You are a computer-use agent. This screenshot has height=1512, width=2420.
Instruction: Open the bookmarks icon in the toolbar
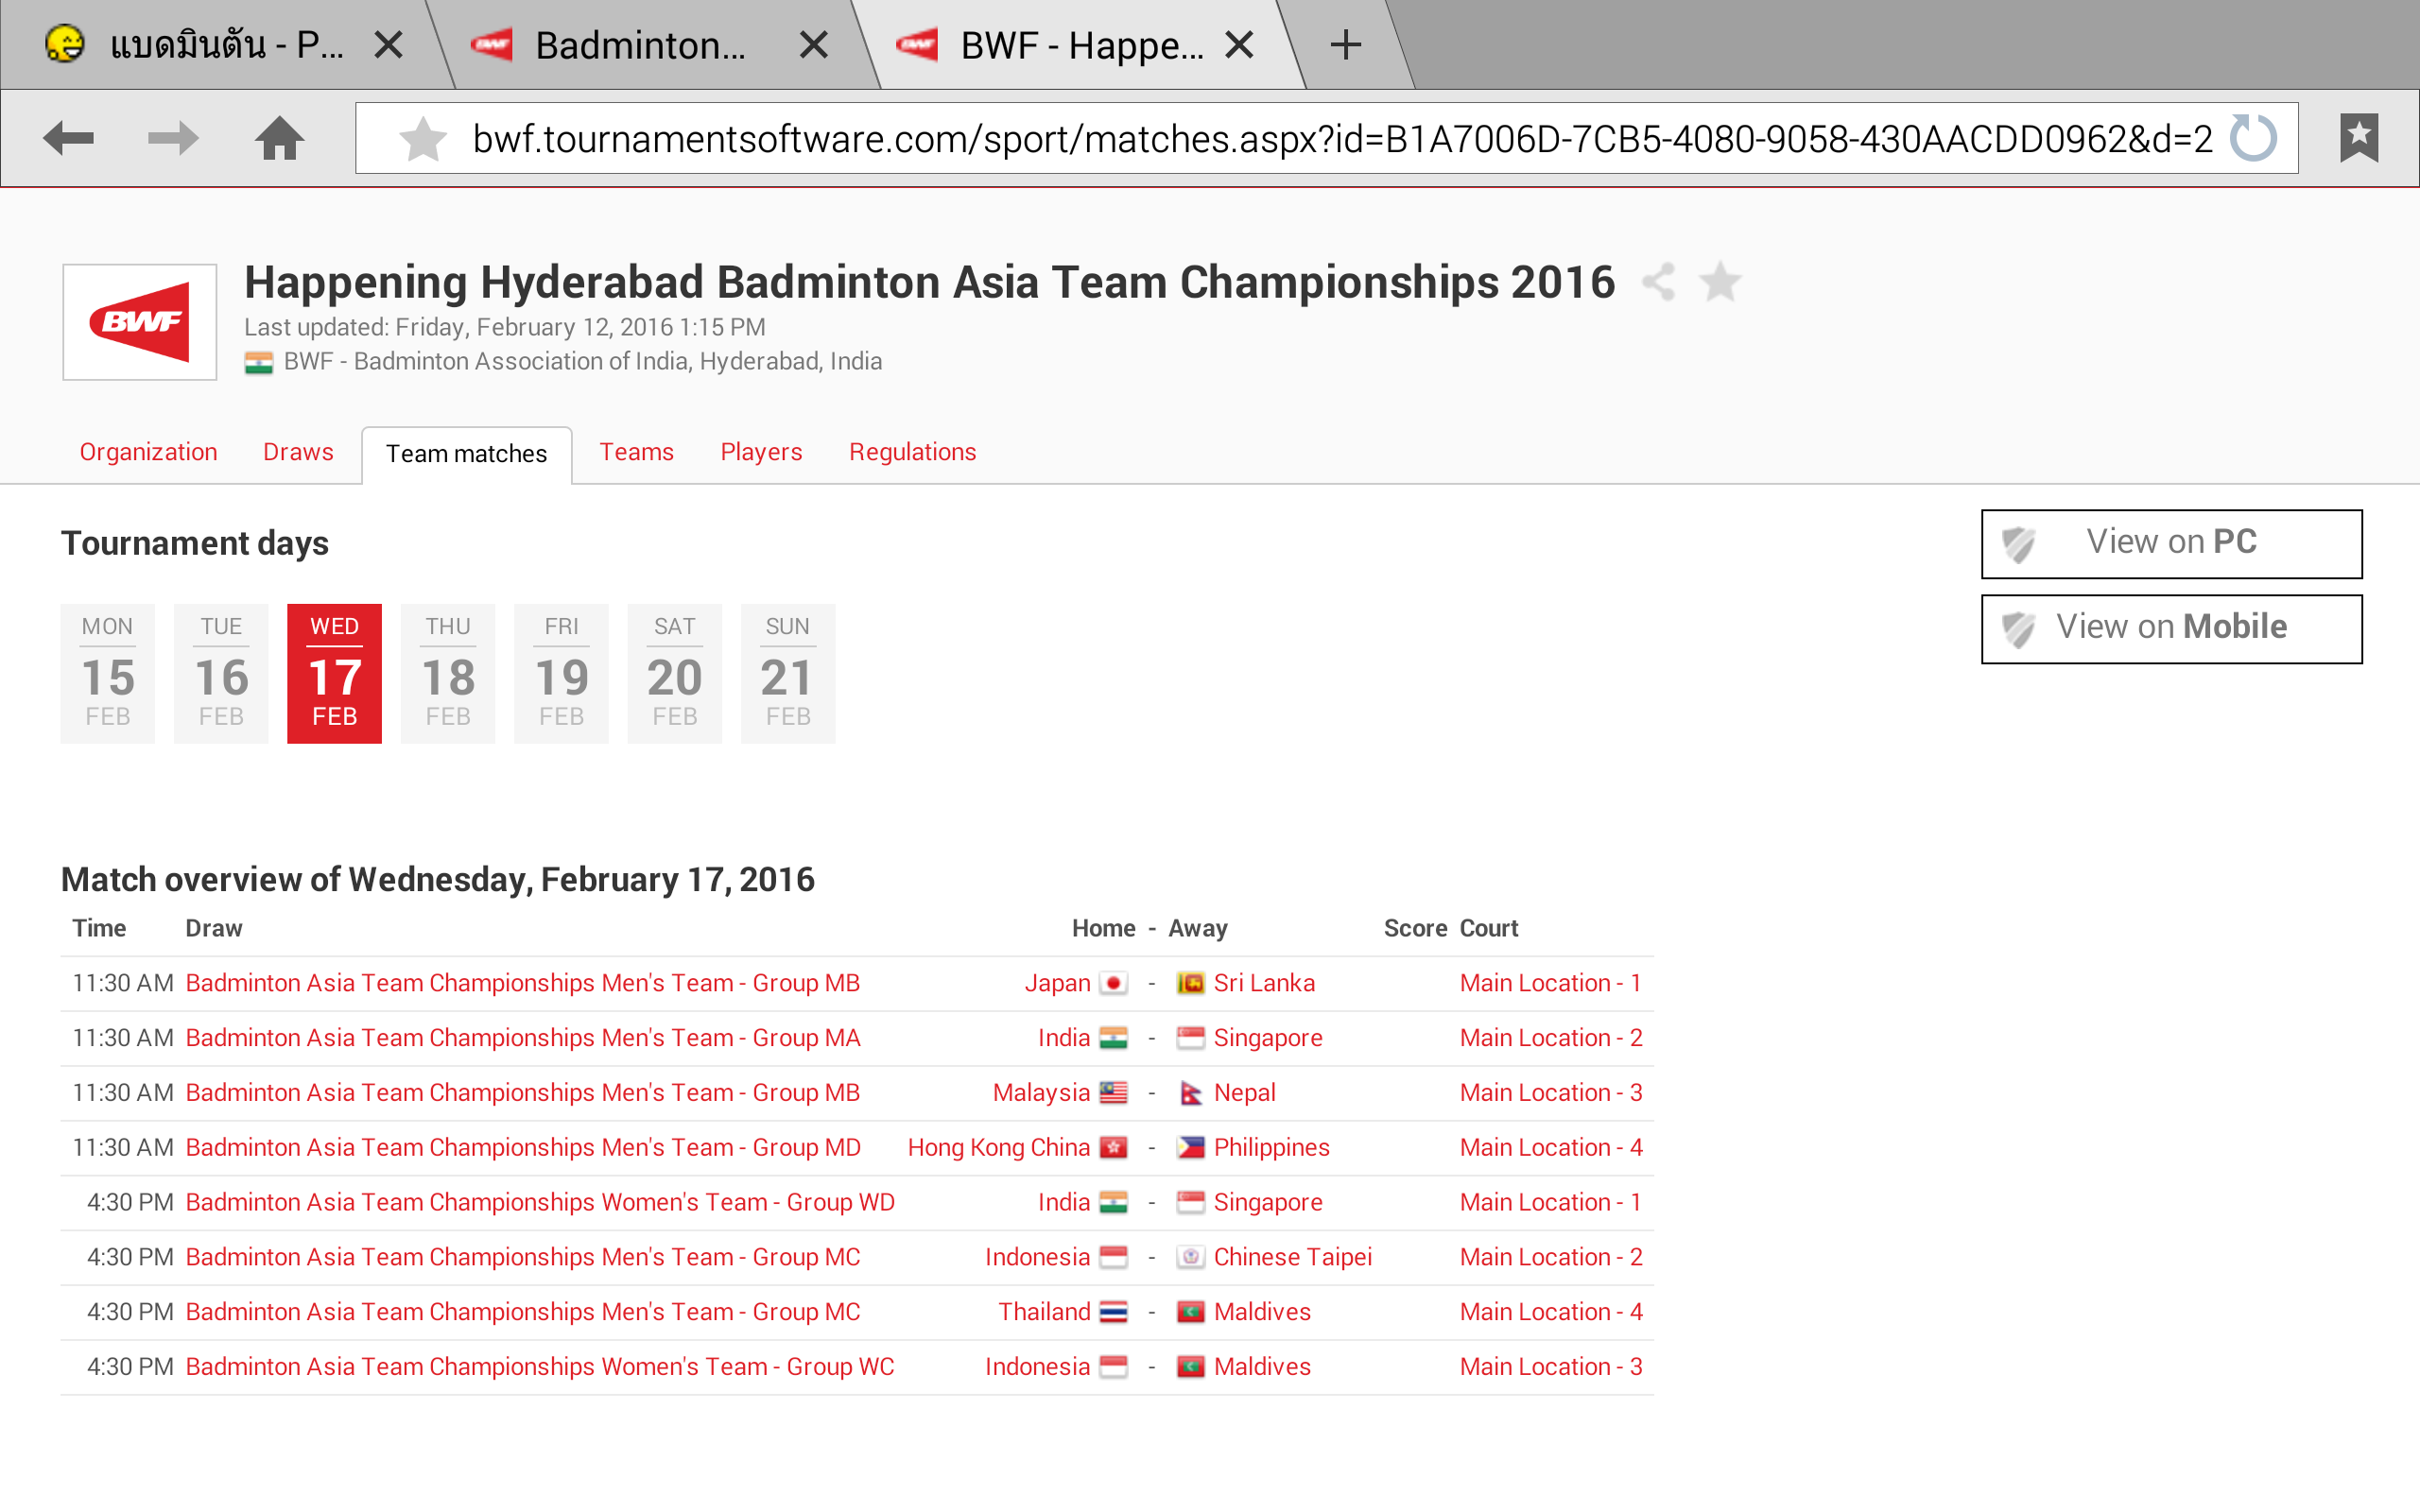(2358, 138)
